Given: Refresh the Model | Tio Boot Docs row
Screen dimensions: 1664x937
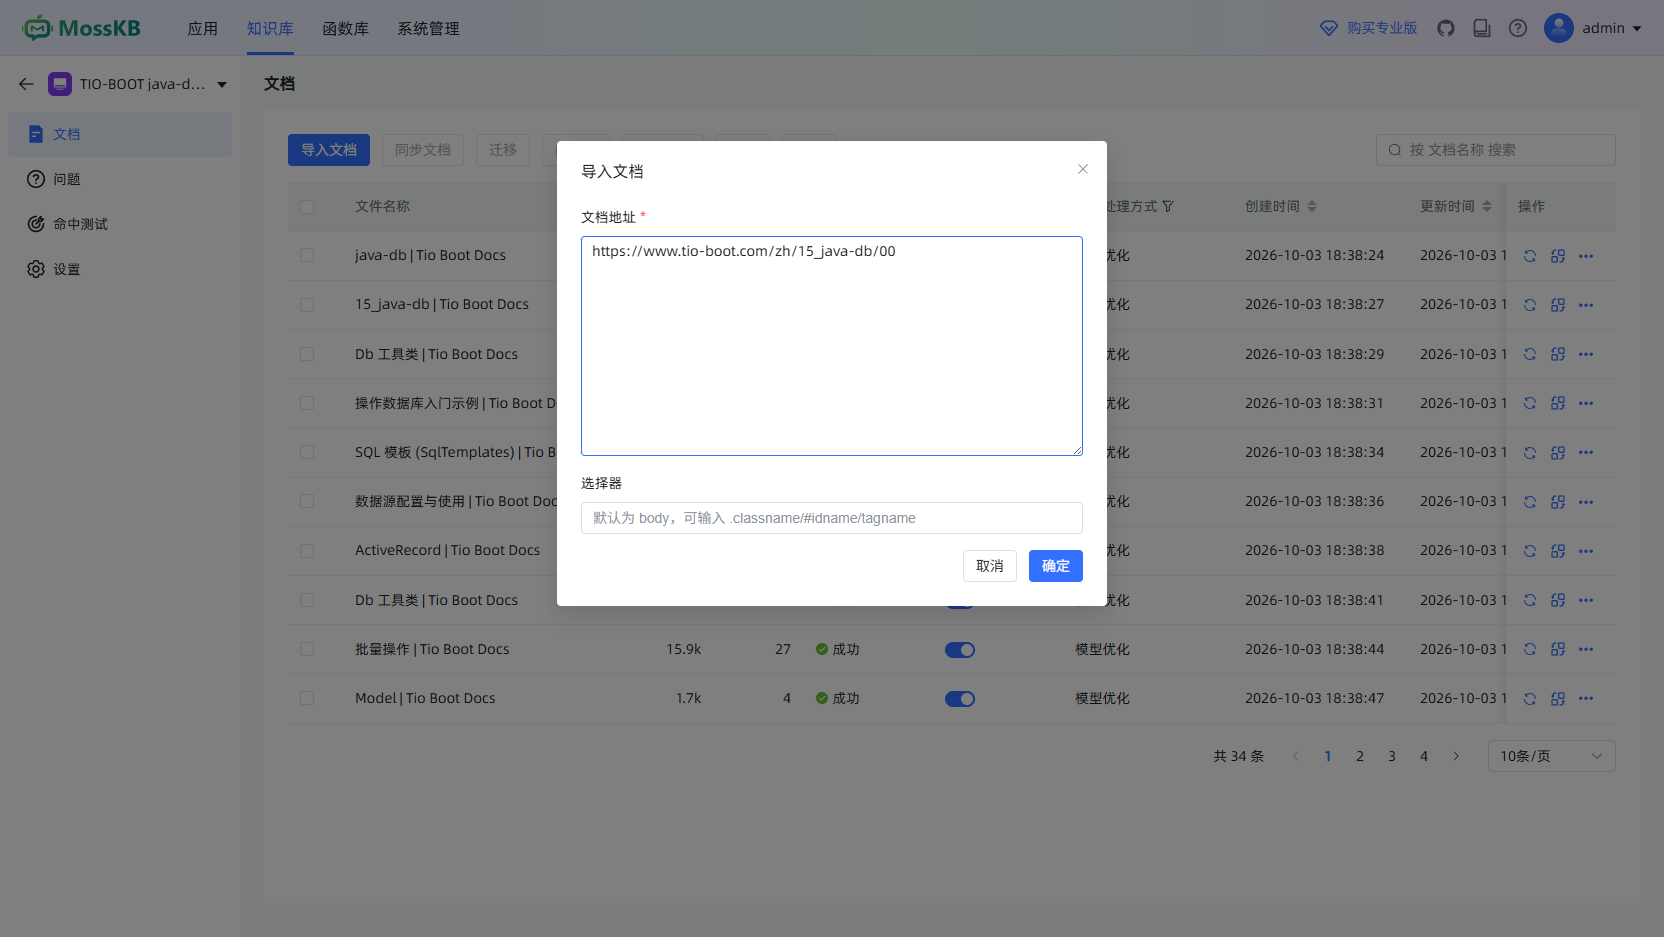Looking at the screenshot, I should 1530,699.
